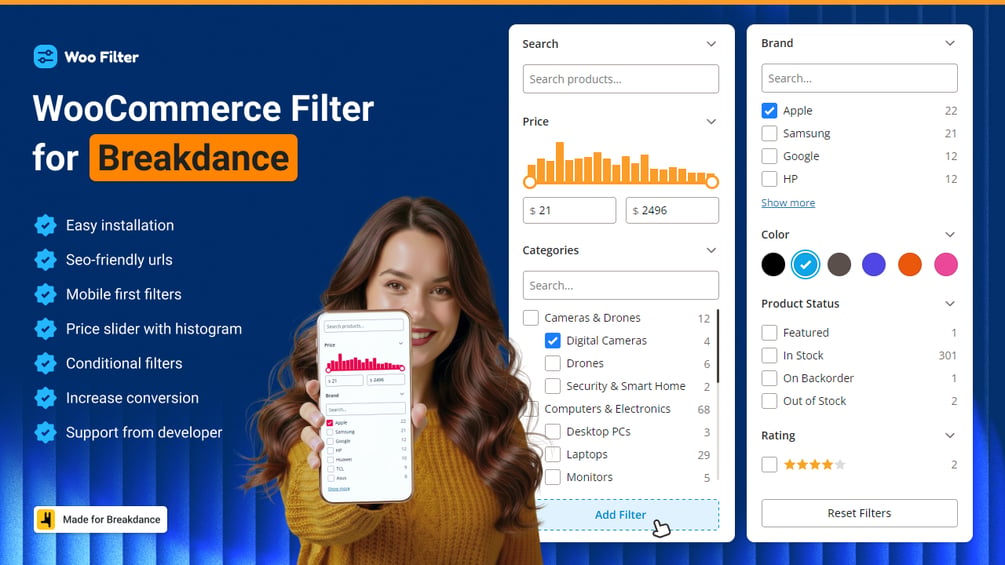The width and height of the screenshot is (1005, 565).
Task: Click the check badge beside Mobile first filters
Action: point(45,294)
